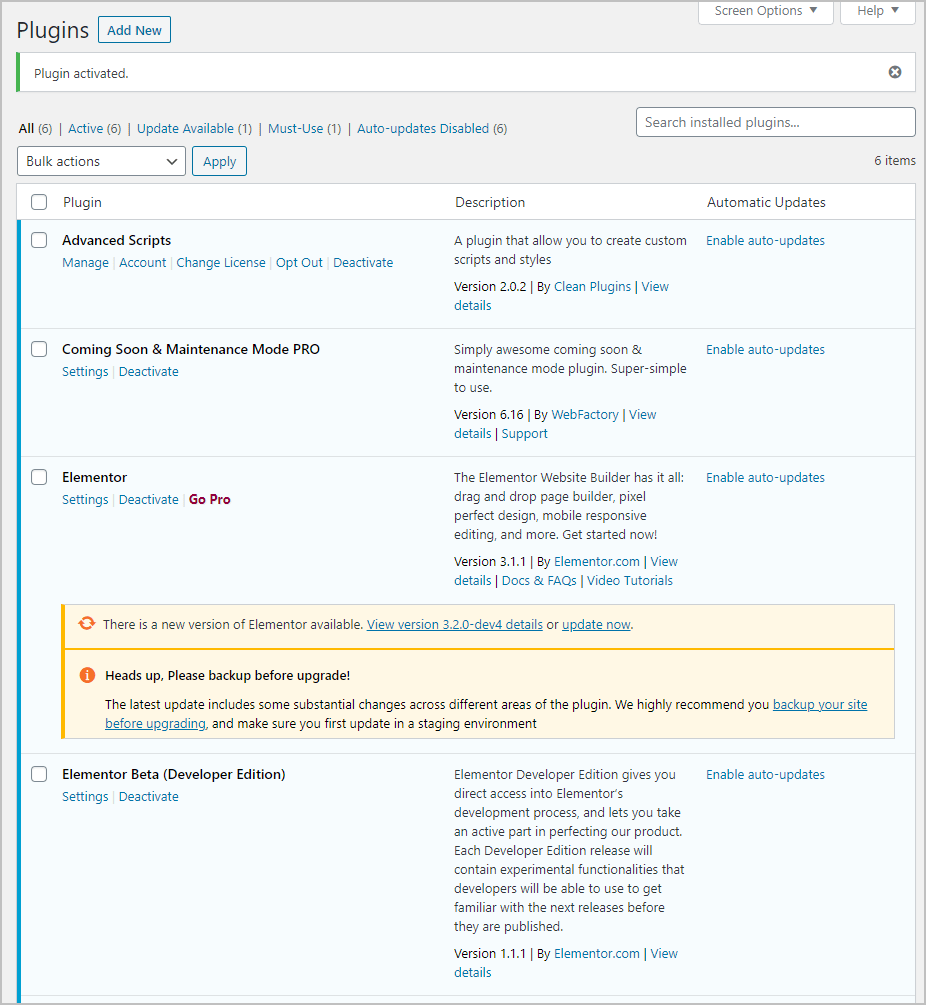The width and height of the screenshot is (926, 1005).
Task: Click the Apply button
Action: (219, 161)
